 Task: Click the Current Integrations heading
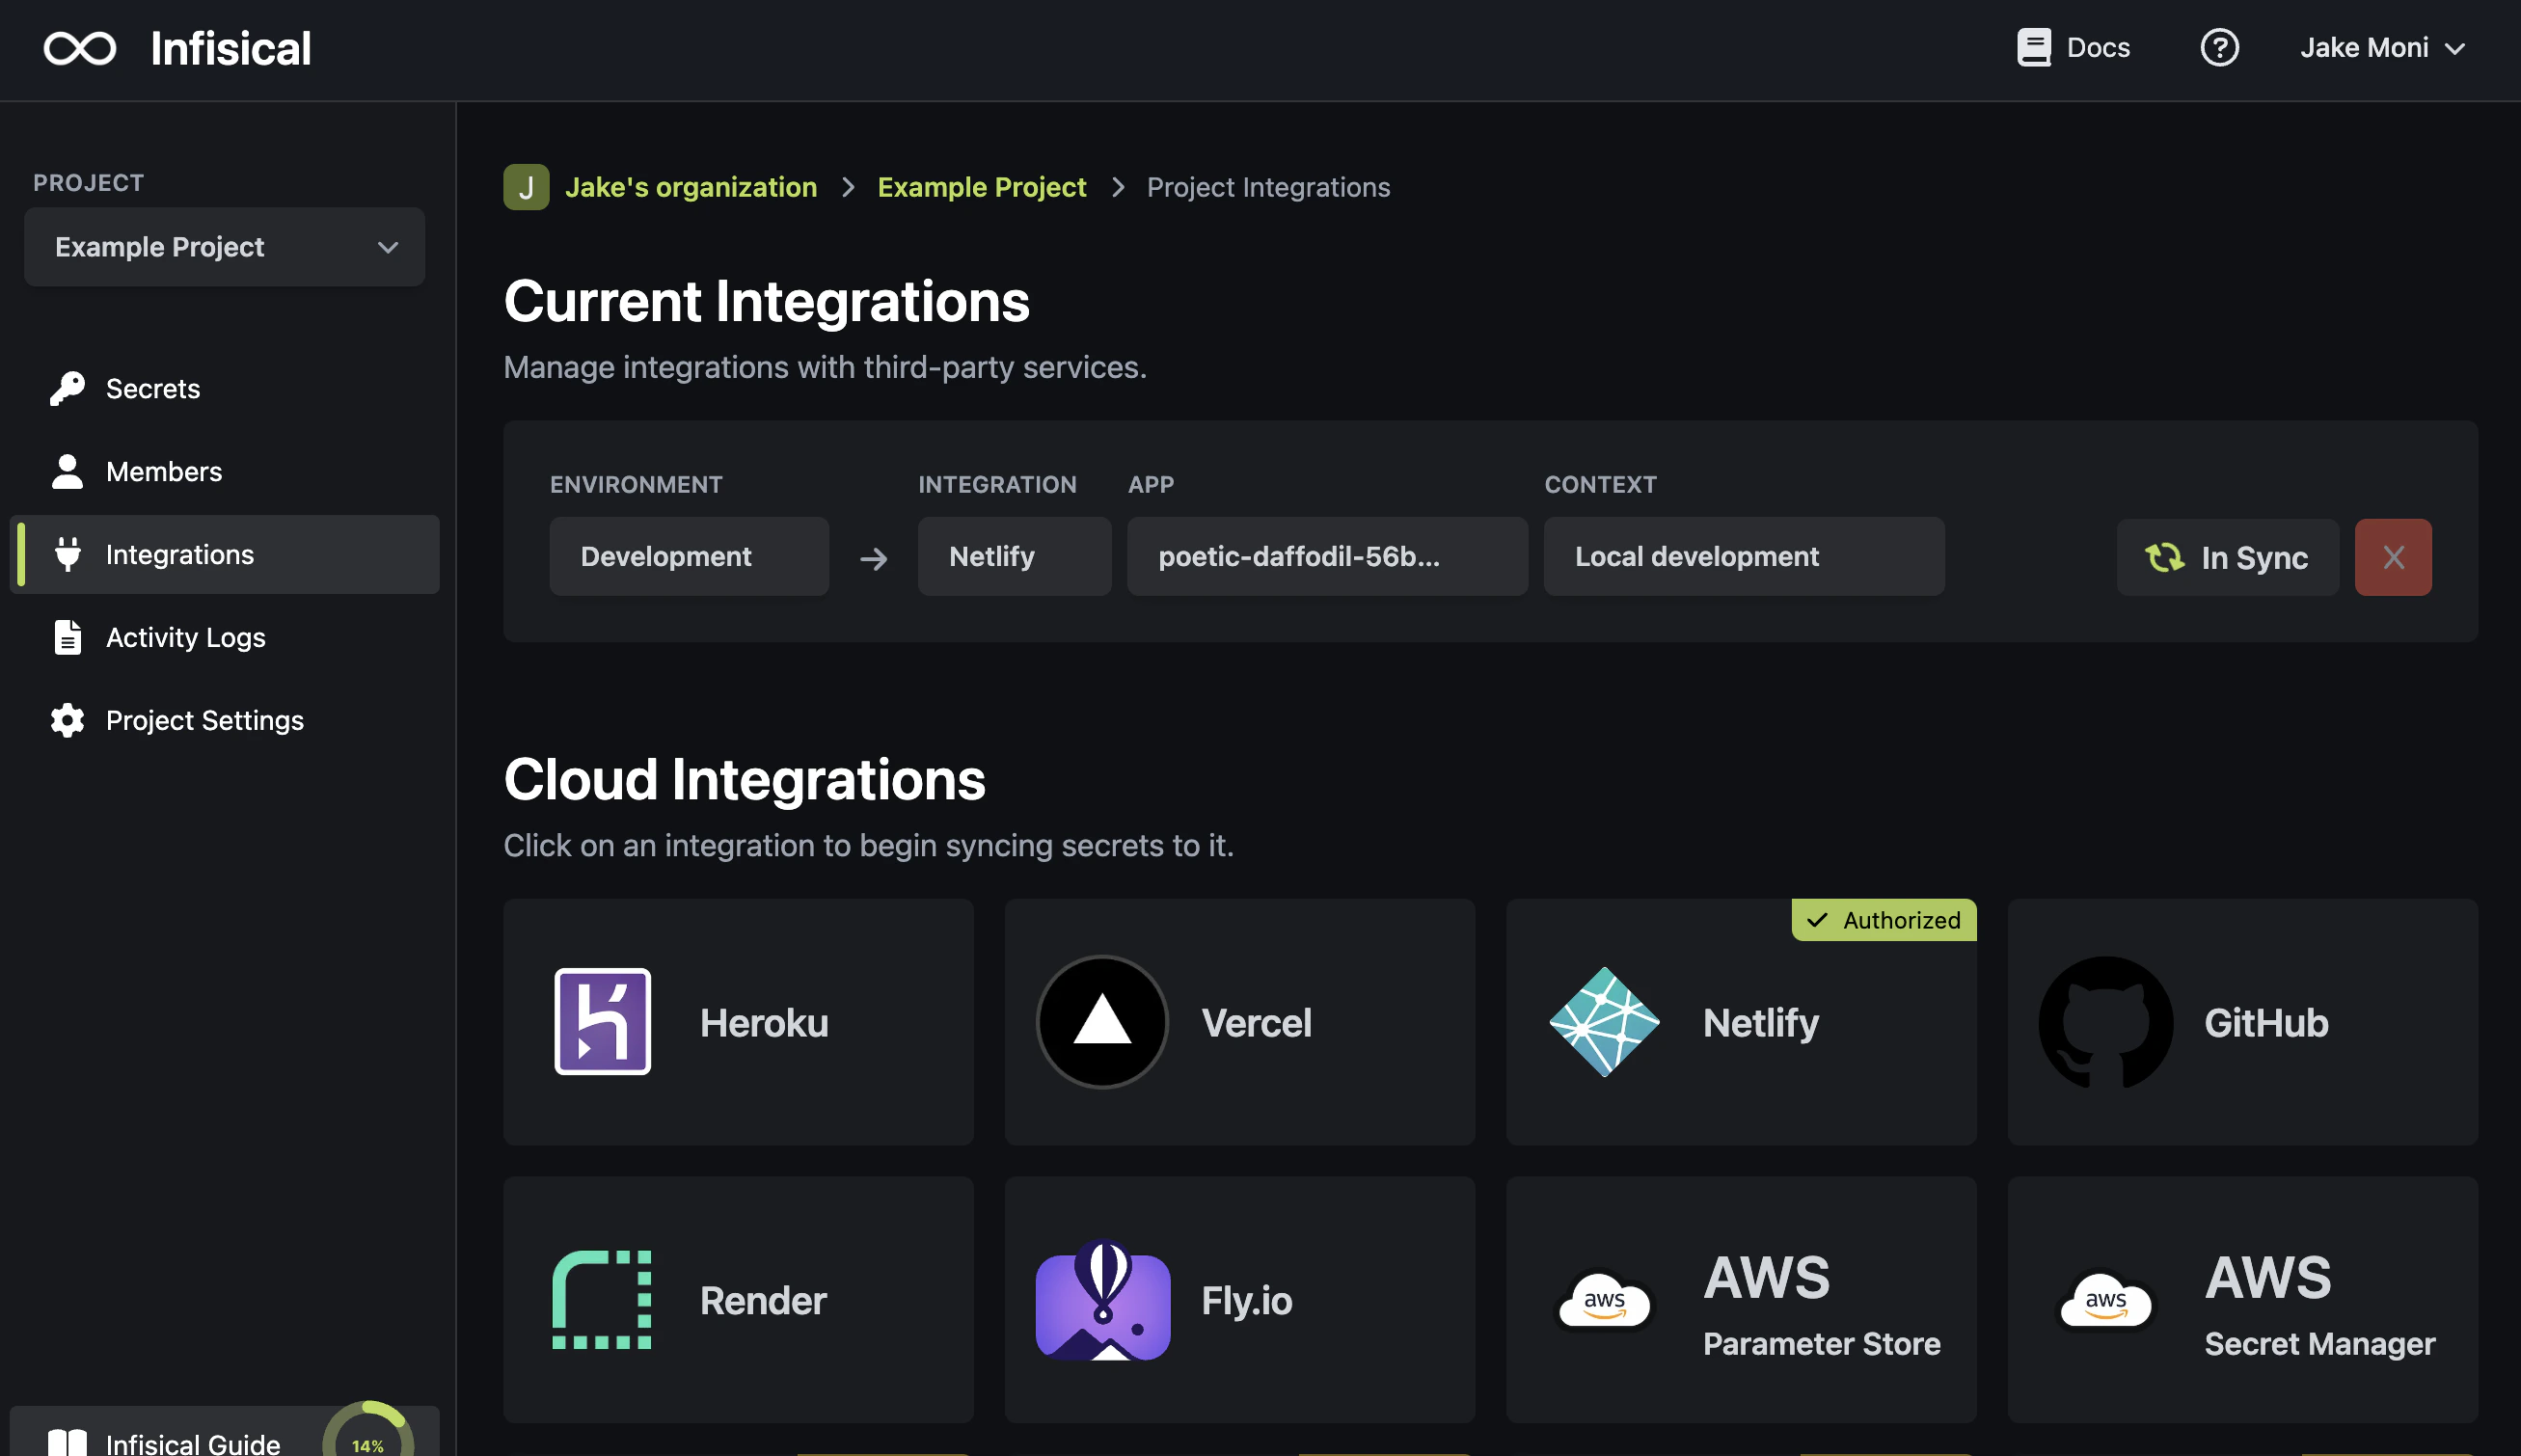point(766,301)
